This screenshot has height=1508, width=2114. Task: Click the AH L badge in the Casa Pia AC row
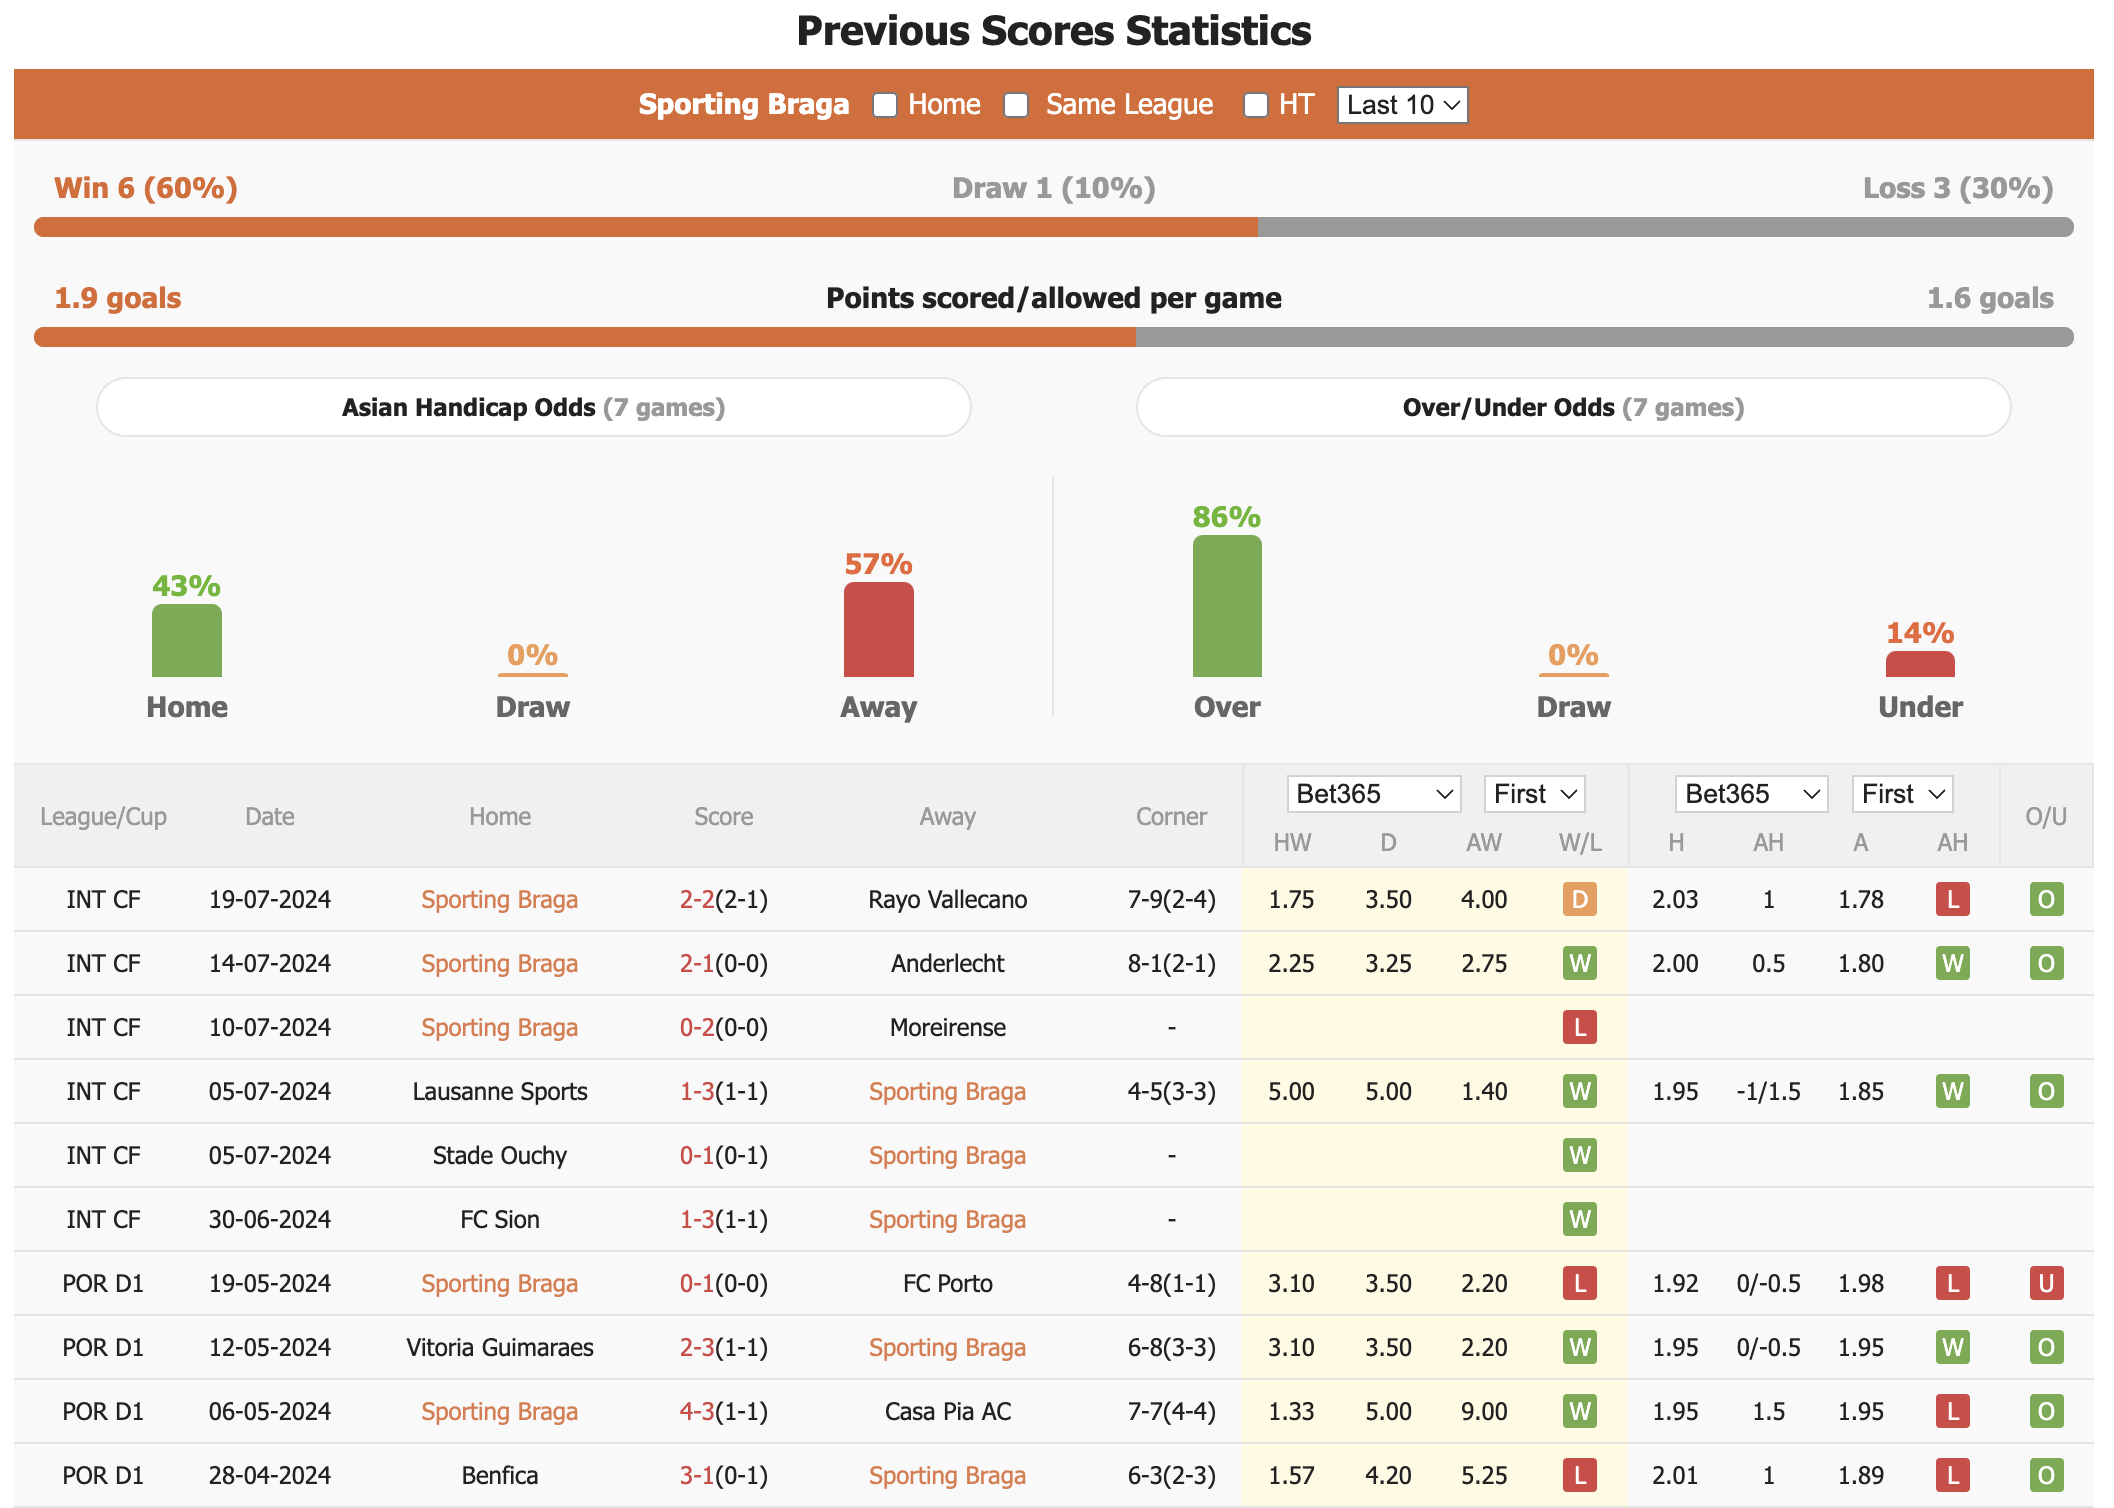[x=1953, y=1411]
